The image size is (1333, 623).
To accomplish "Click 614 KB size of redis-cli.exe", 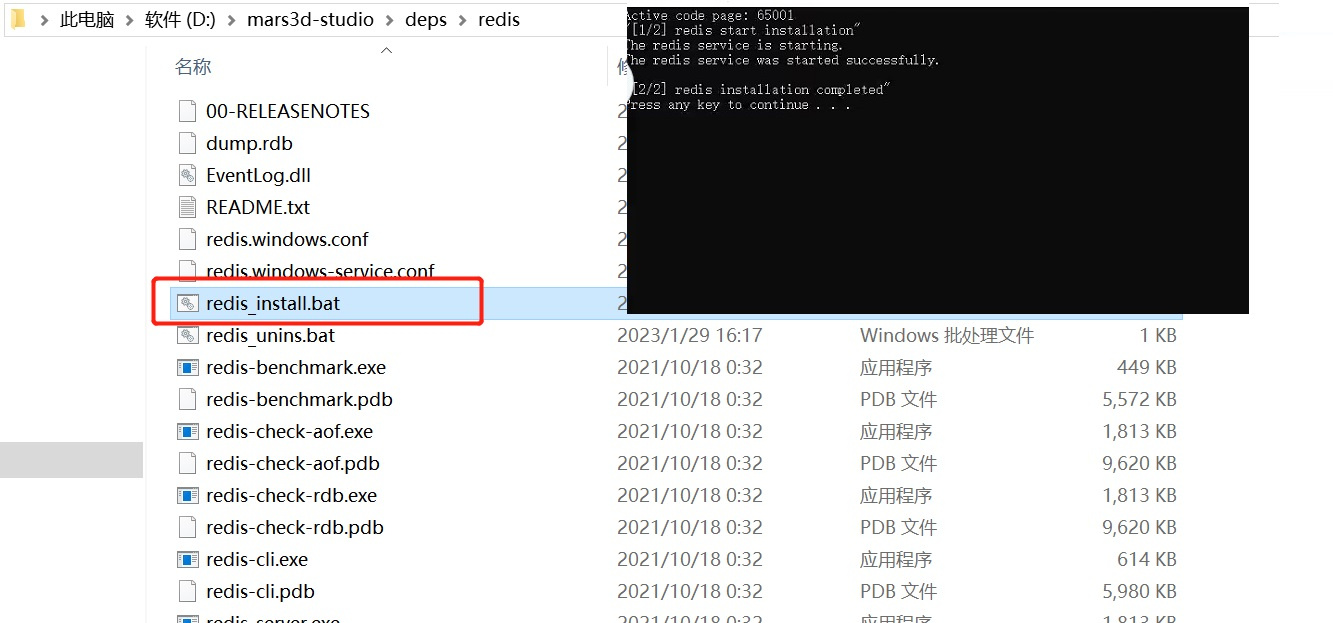I will tap(1147, 559).
